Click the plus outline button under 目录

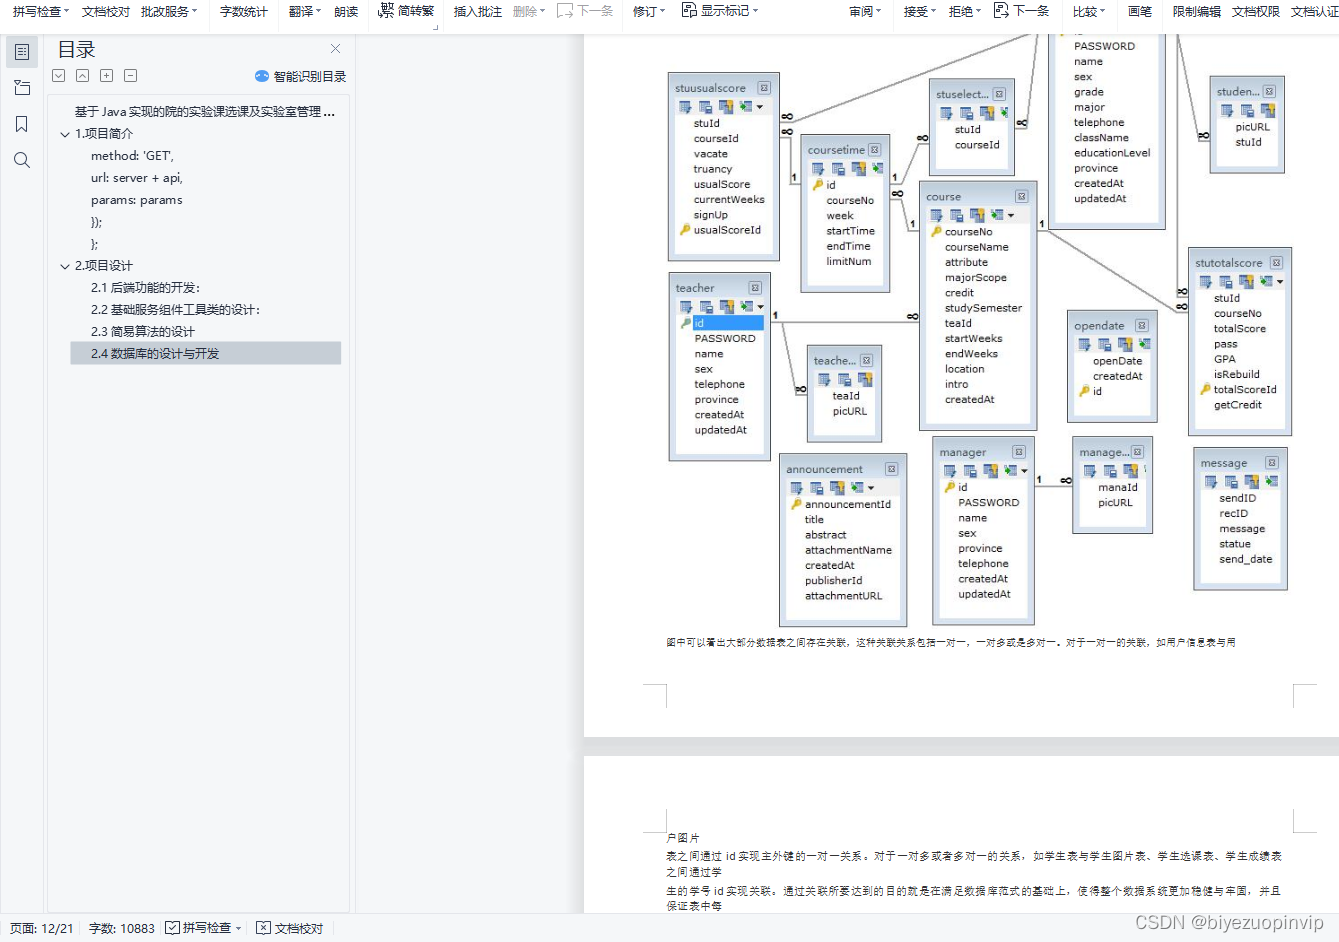(x=106, y=76)
